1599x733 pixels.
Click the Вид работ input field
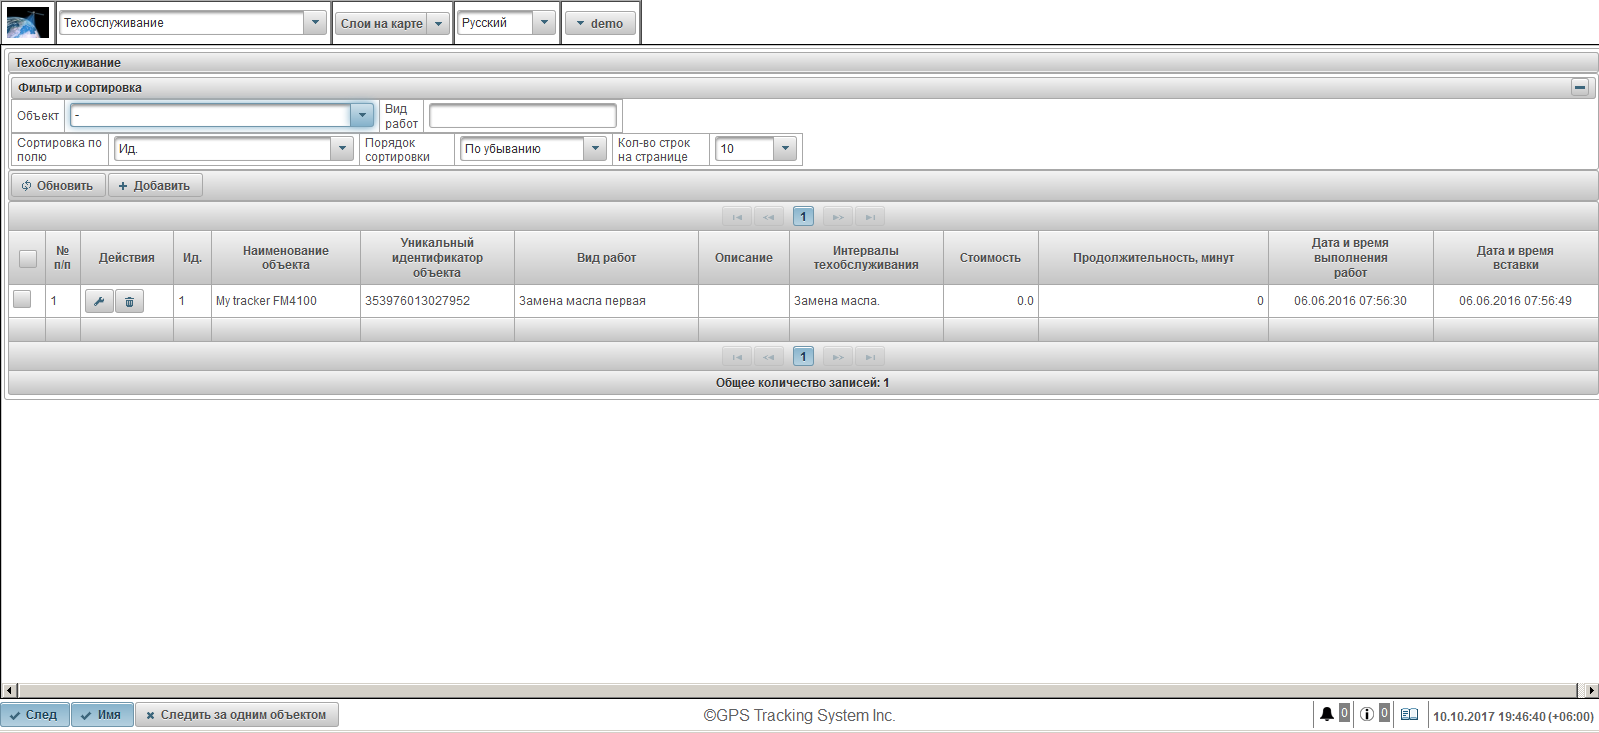pyautogui.click(x=522, y=116)
